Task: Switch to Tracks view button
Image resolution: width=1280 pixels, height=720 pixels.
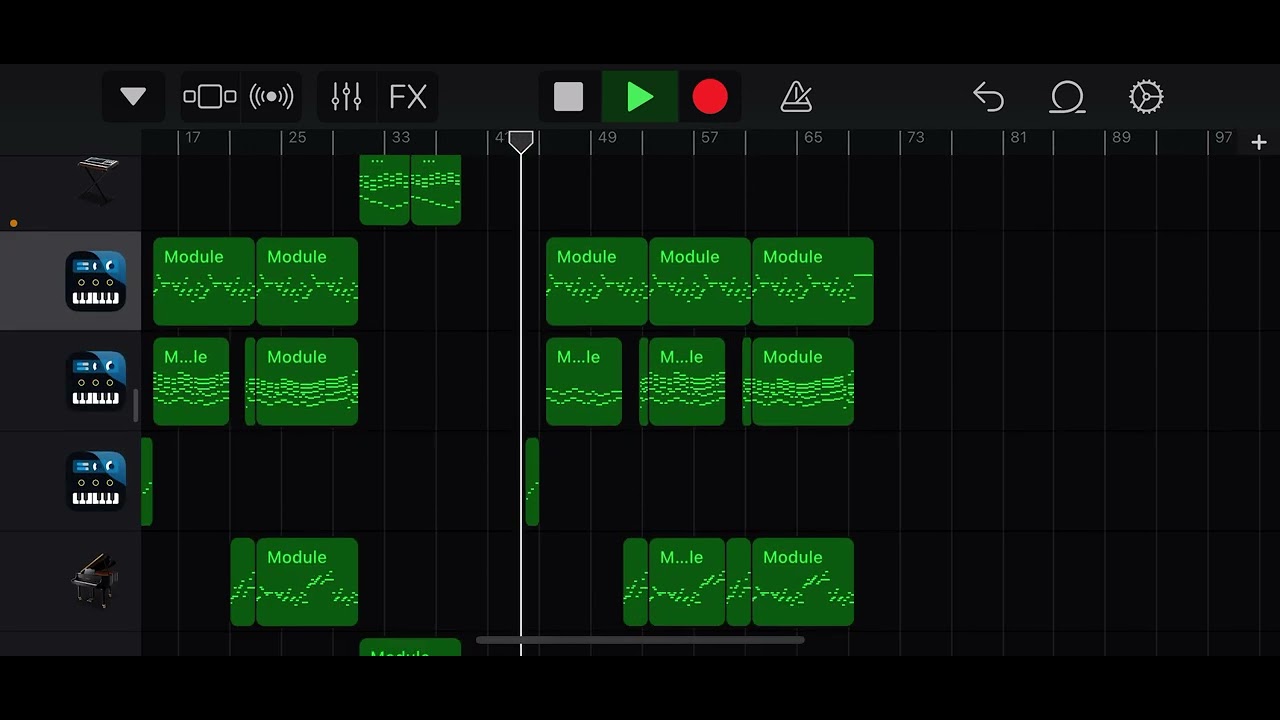Action: pyautogui.click(x=210, y=97)
